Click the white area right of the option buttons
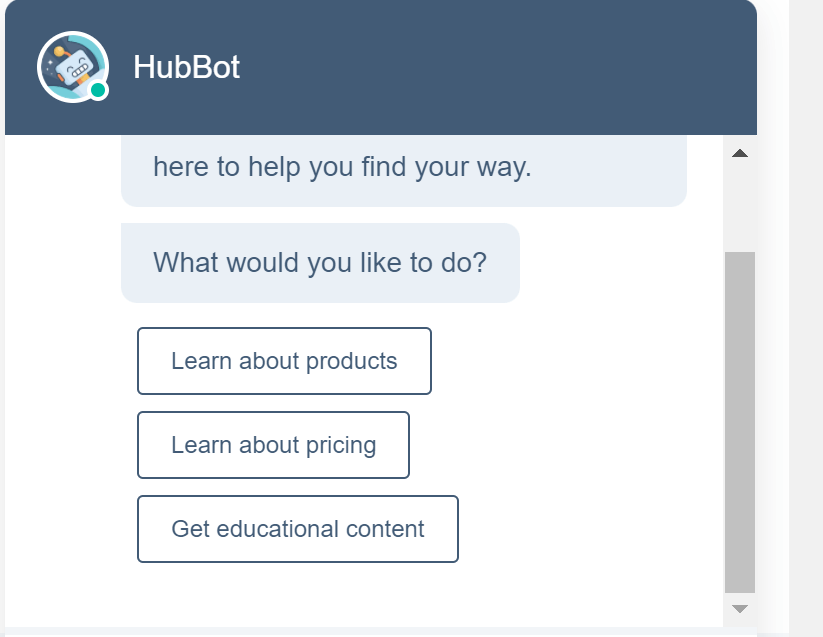Viewport: 823px width, 637px height. click(590, 445)
